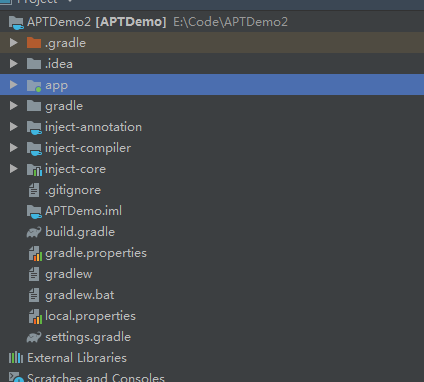
Task: Expand the gradle folder arrow
Action: [14, 106]
